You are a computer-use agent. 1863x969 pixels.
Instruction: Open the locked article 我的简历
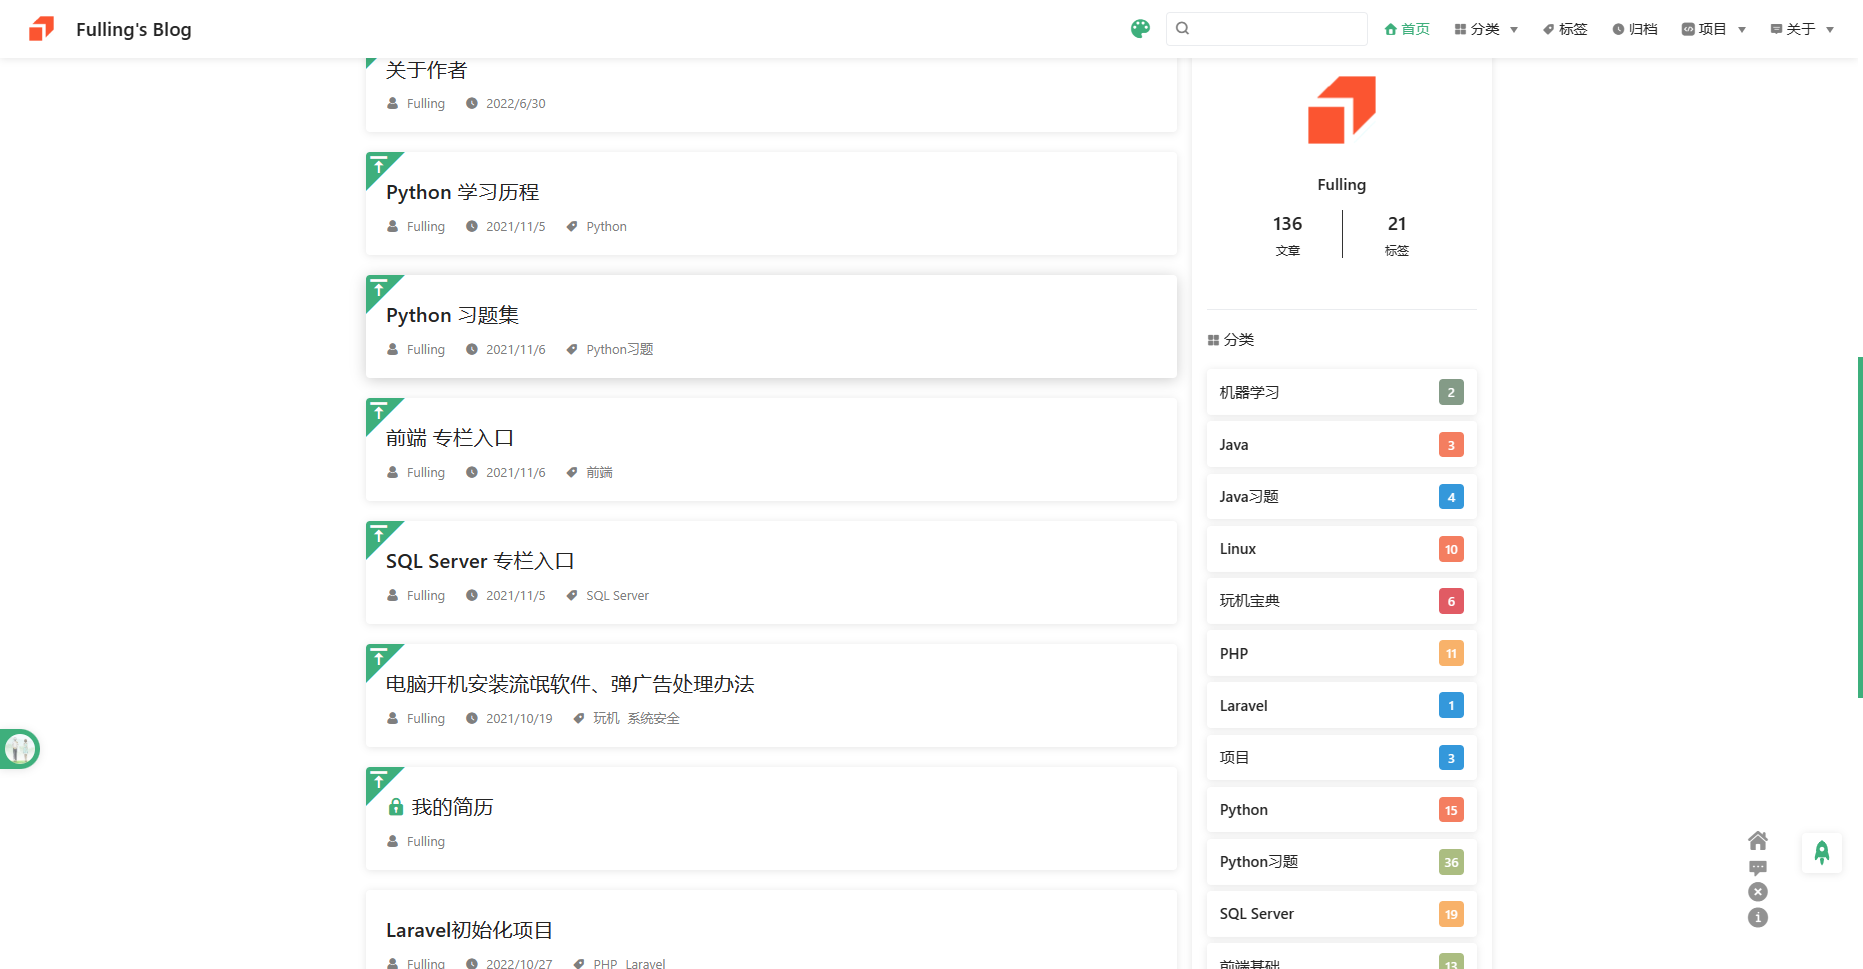coord(452,807)
